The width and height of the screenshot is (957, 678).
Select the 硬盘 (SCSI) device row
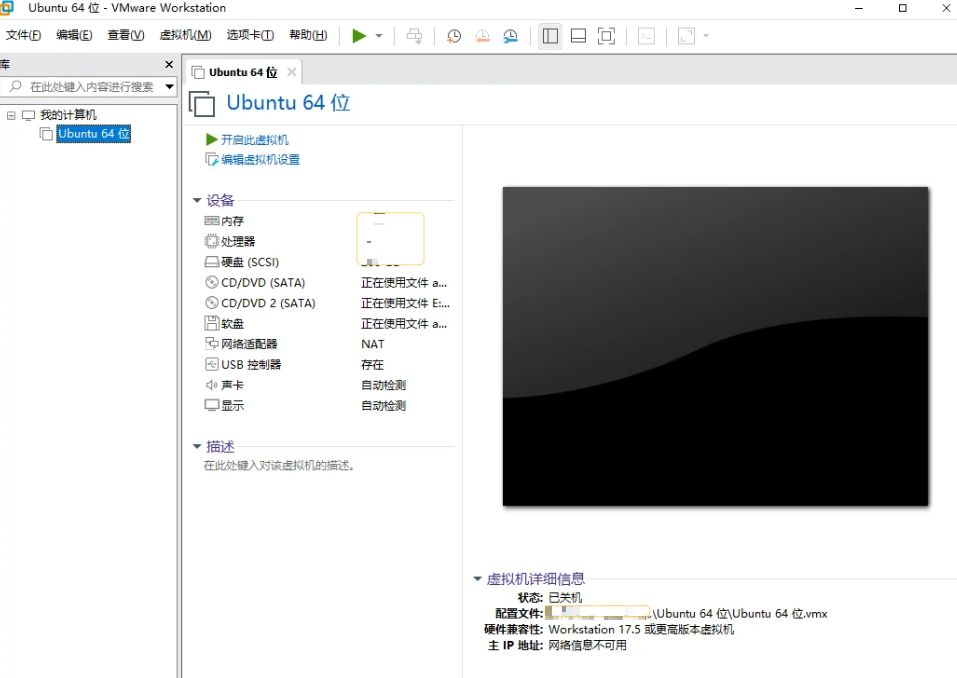pyautogui.click(x=327, y=262)
